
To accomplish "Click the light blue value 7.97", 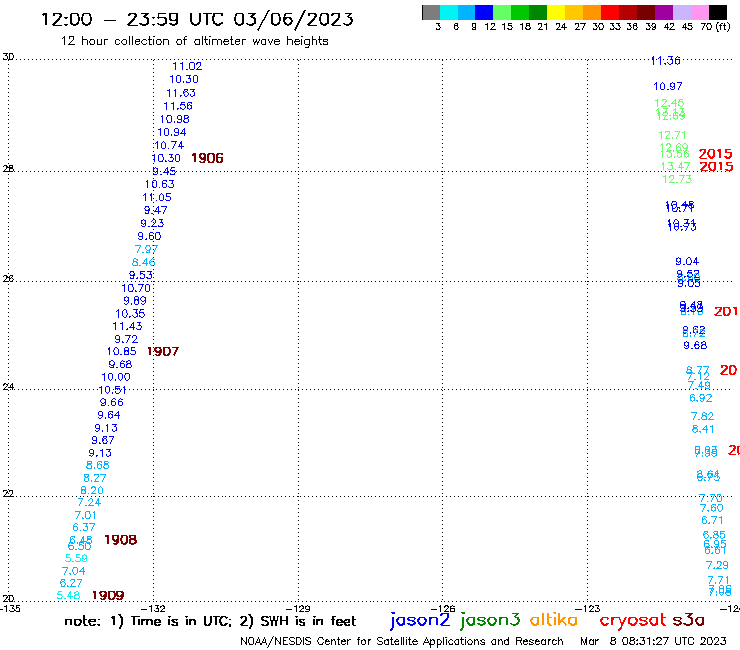I will click(146, 249).
